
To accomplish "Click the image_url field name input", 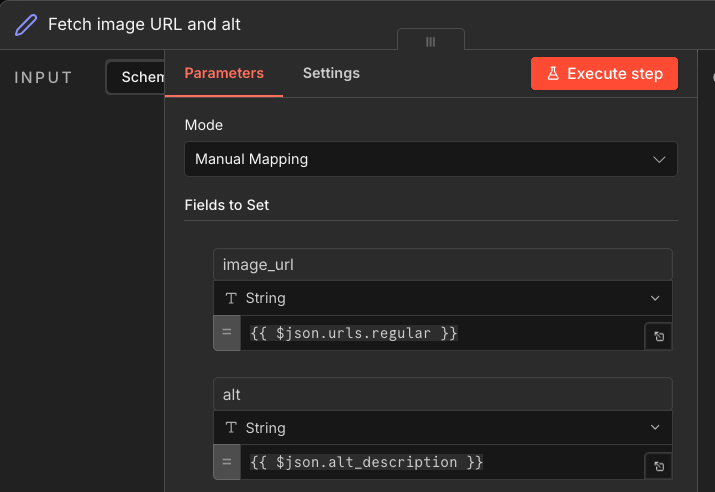I will click(x=442, y=265).
